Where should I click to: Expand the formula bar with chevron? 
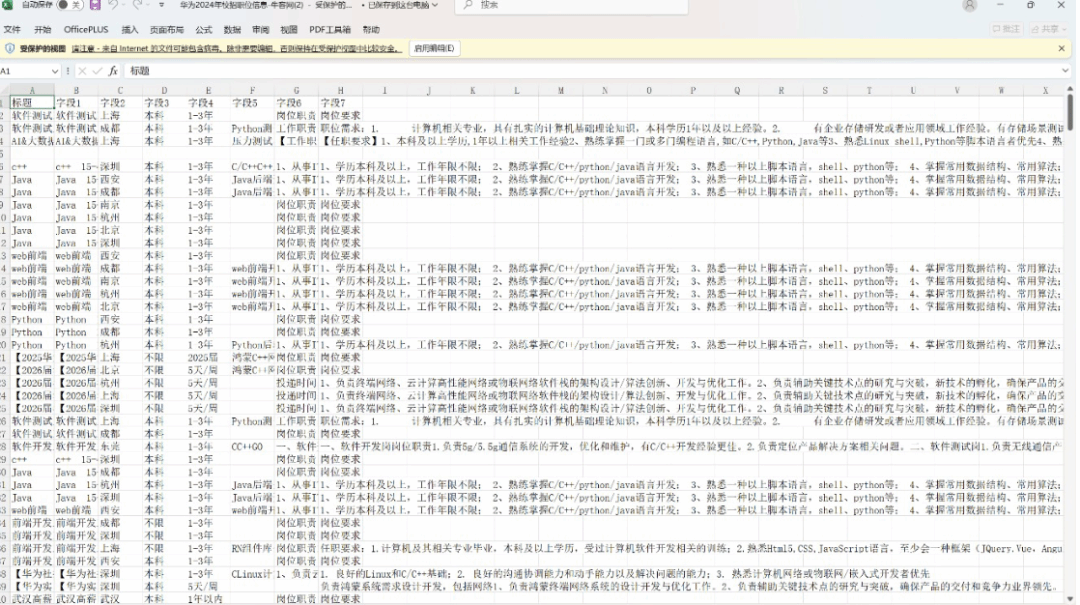[1066, 71]
